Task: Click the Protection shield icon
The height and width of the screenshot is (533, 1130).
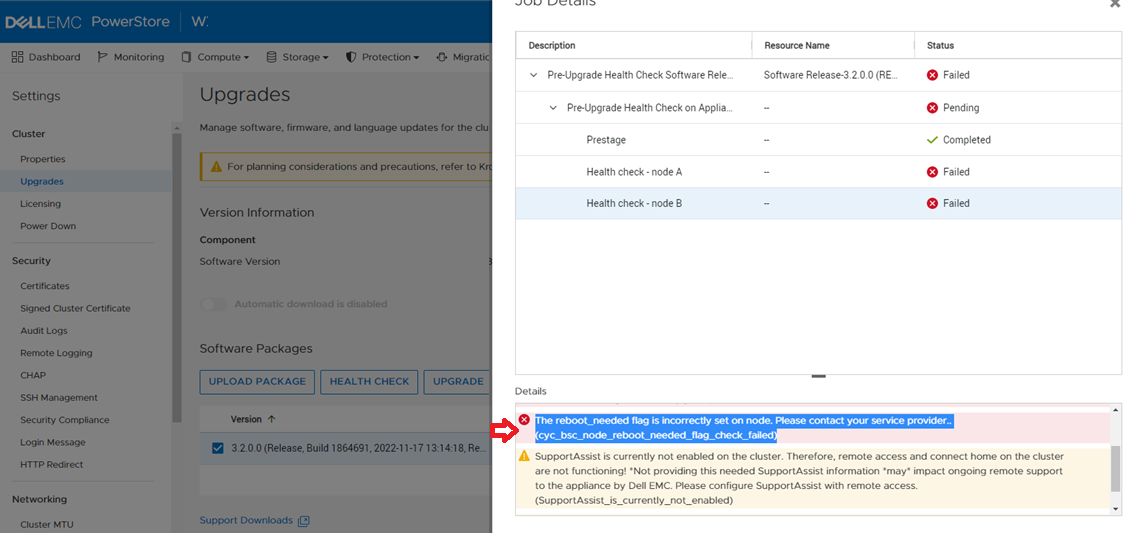Action: click(351, 57)
